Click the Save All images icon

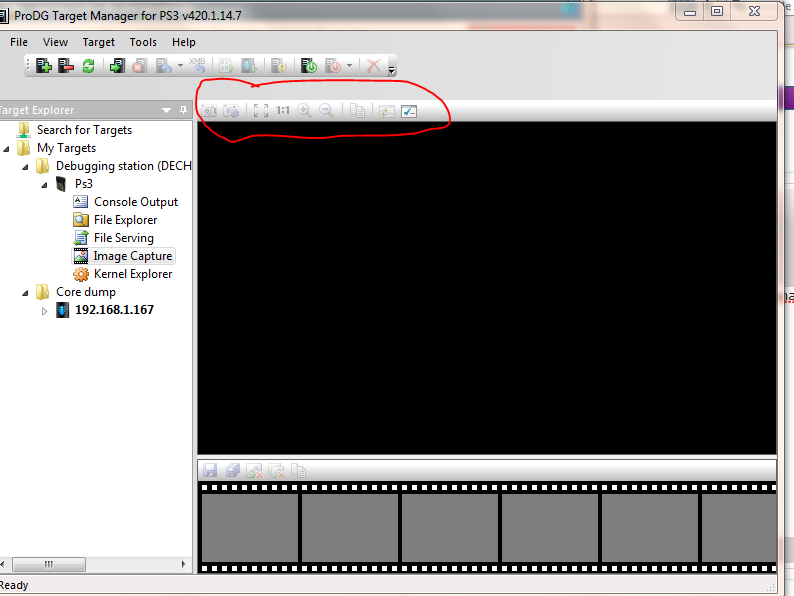[x=233, y=470]
